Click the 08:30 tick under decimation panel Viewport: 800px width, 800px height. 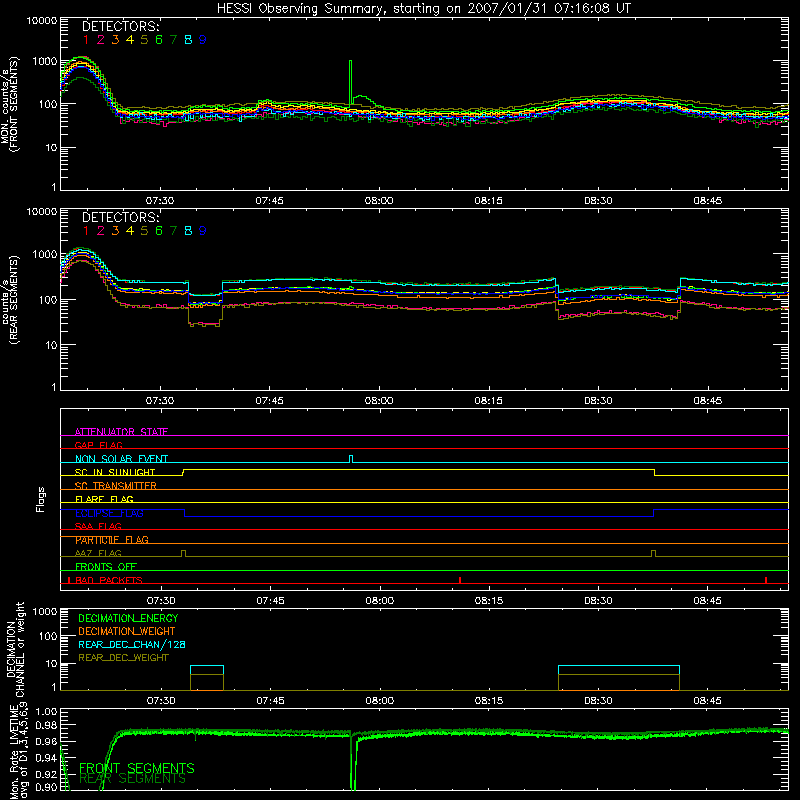tap(598, 701)
